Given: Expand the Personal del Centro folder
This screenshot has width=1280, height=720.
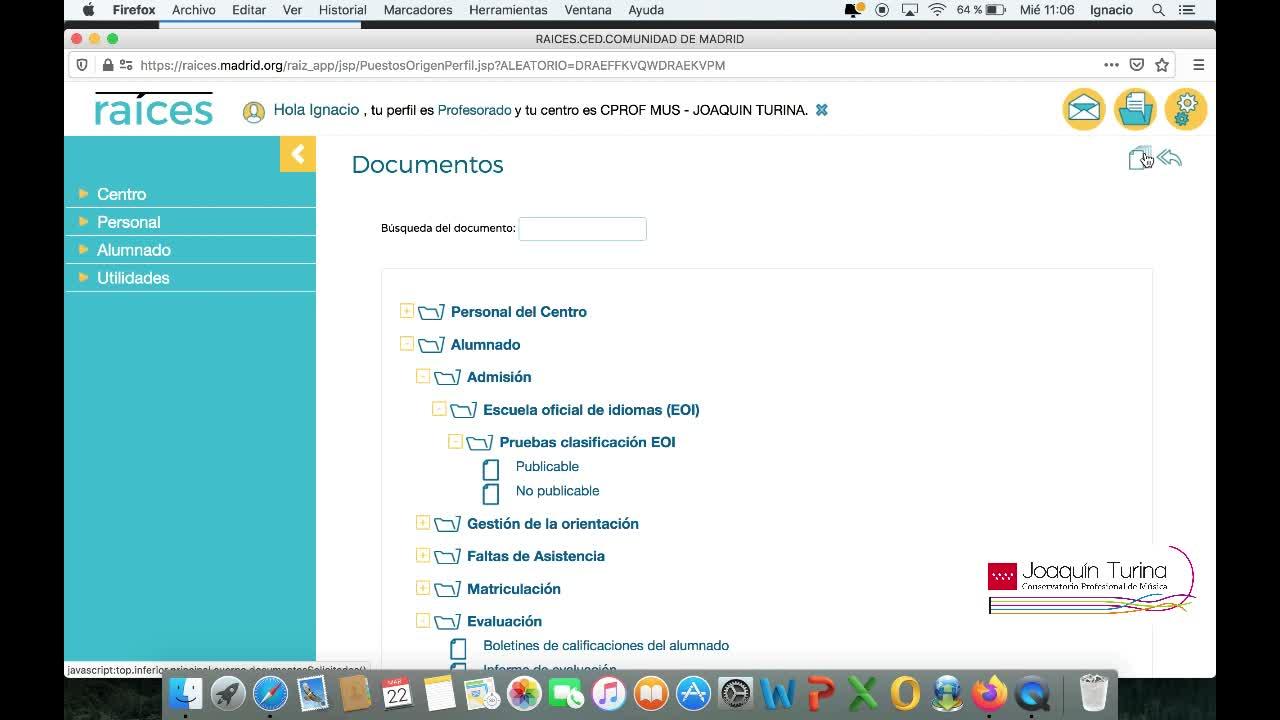Looking at the screenshot, I should point(406,311).
